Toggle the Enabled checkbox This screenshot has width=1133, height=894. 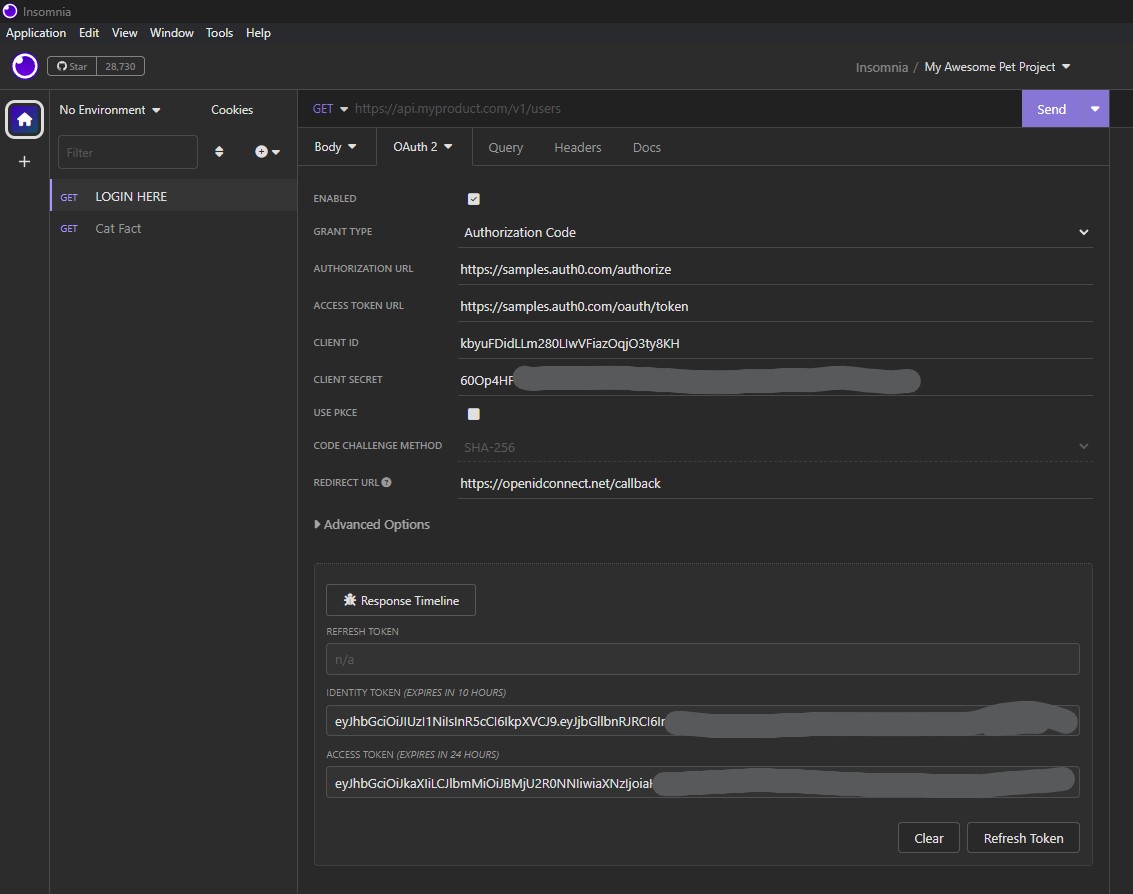coord(474,199)
